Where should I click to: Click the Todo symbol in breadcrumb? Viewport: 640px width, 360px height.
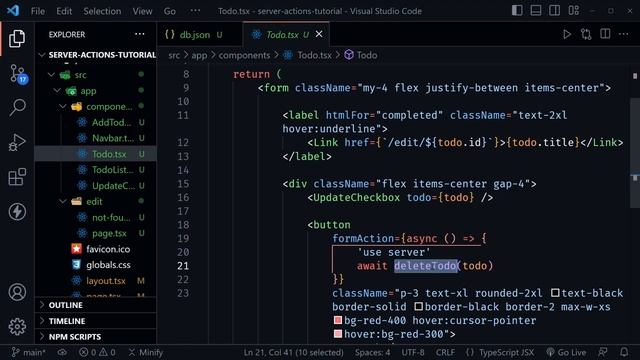point(361,55)
